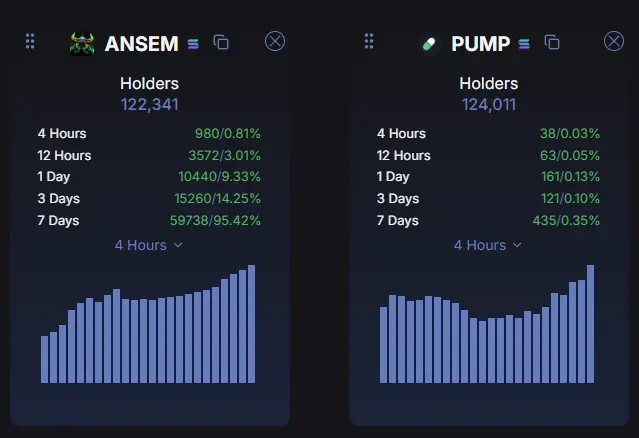Click tallest last bar in ANSEM chart
This screenshot has height=438, width=639.
[x=251, y=324]
